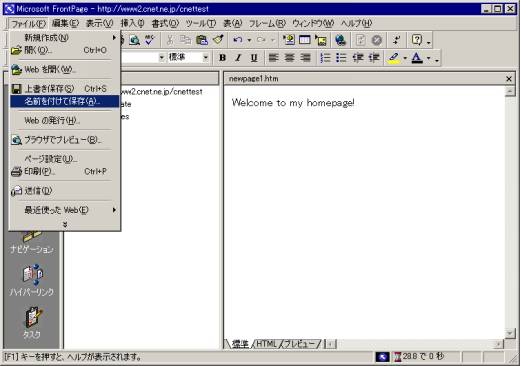Screen dimensions: 520x366
Task: Toggle center text alignment
Action: 289,58
